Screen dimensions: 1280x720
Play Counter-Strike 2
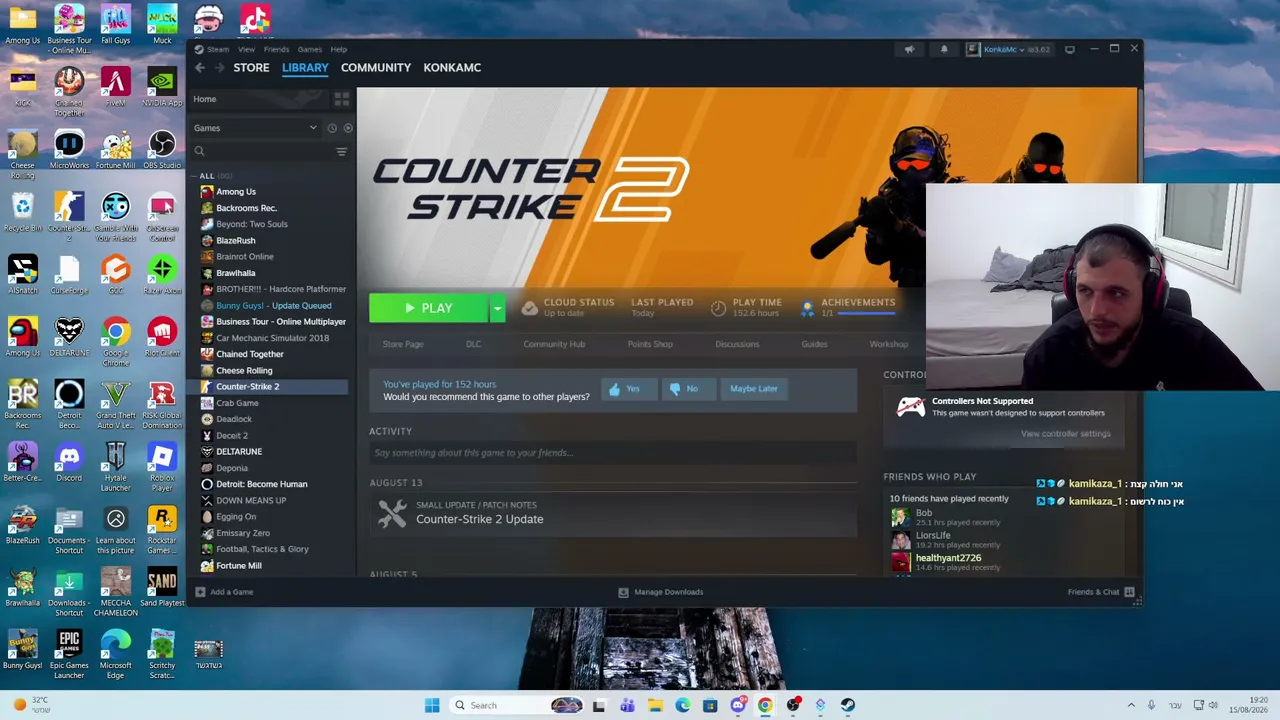[429, 308]
